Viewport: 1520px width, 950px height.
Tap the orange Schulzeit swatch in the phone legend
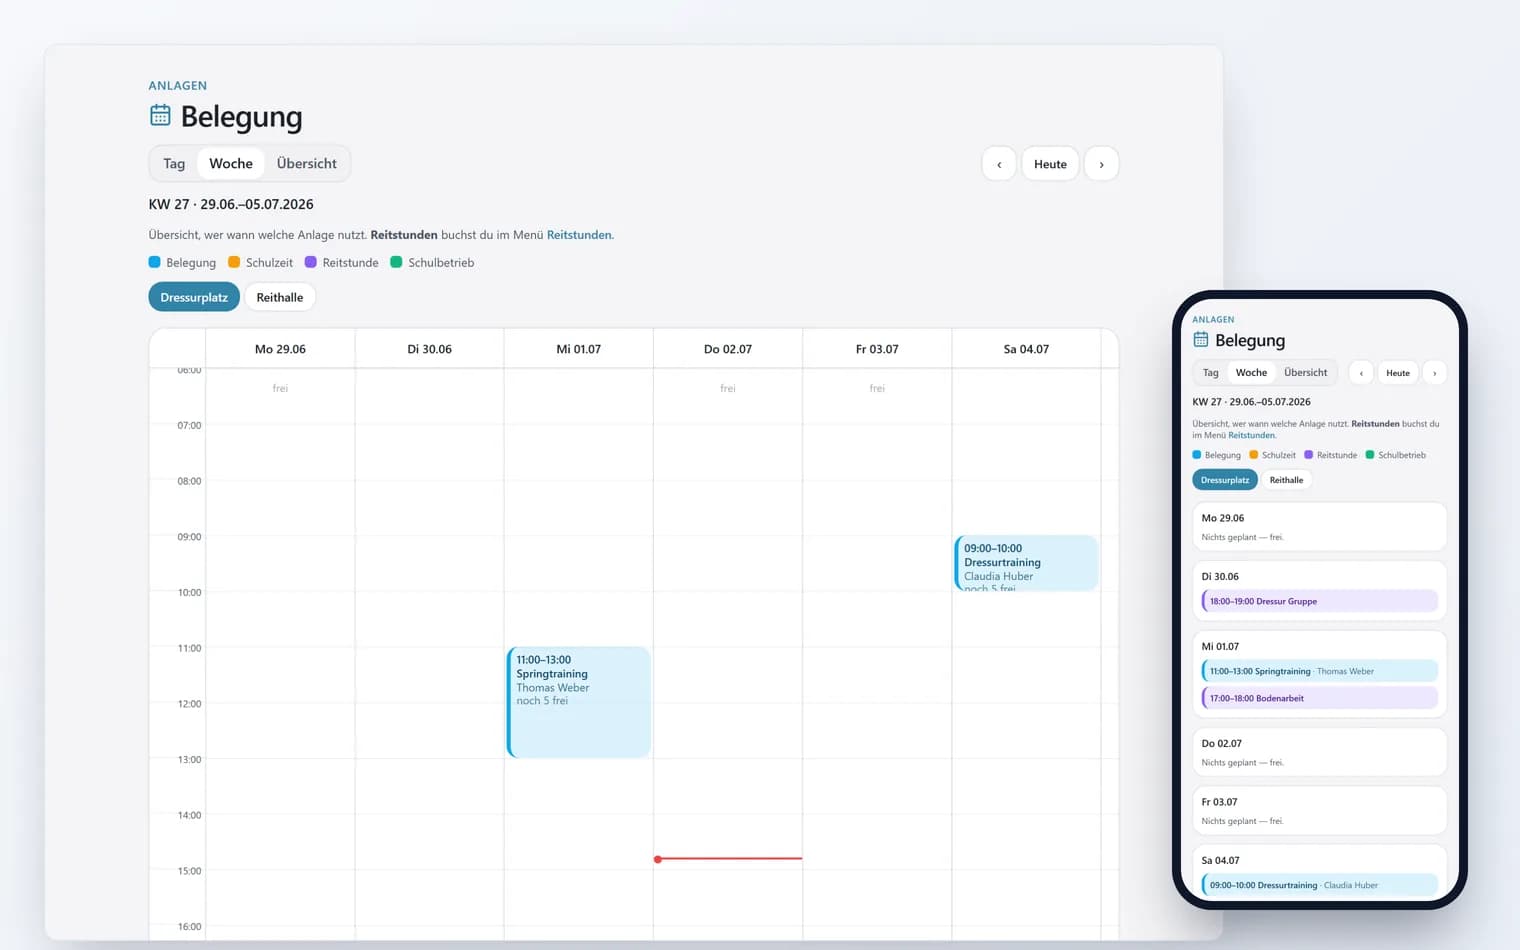[x=1254, y=455]
